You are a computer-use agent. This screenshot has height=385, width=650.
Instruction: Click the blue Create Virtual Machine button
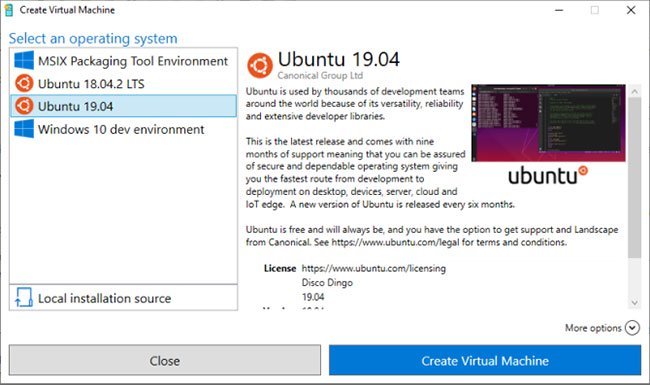click(x=485, y=361)
